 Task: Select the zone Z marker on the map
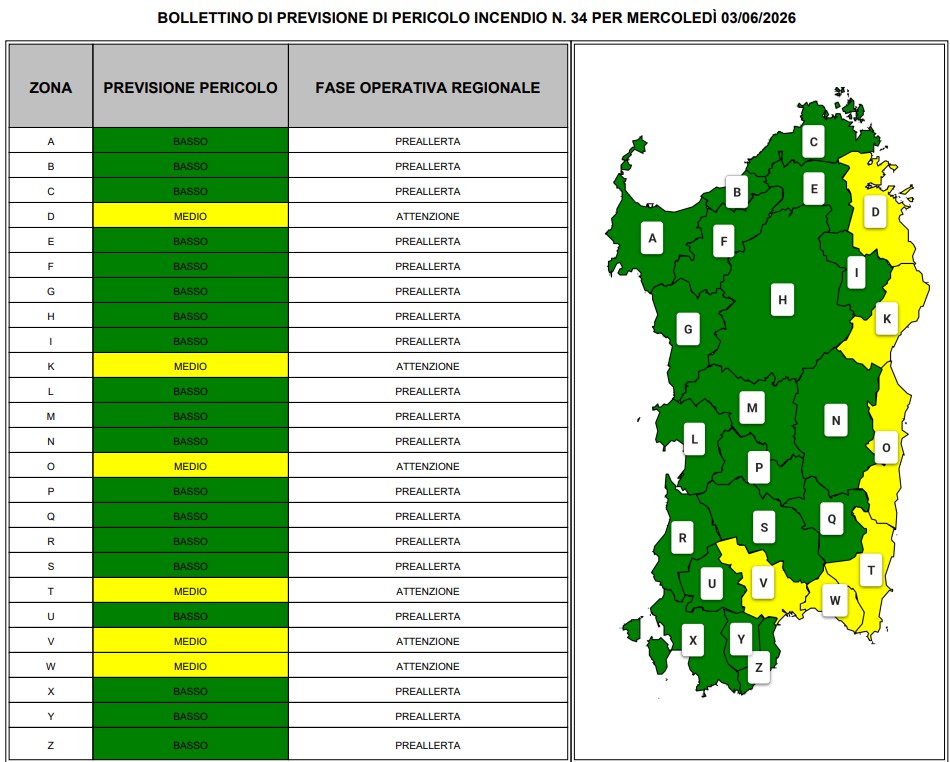[x=759, y=668]
